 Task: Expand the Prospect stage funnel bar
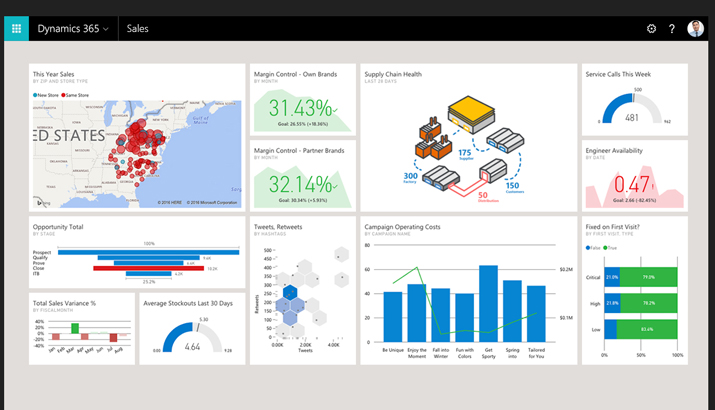148,252
